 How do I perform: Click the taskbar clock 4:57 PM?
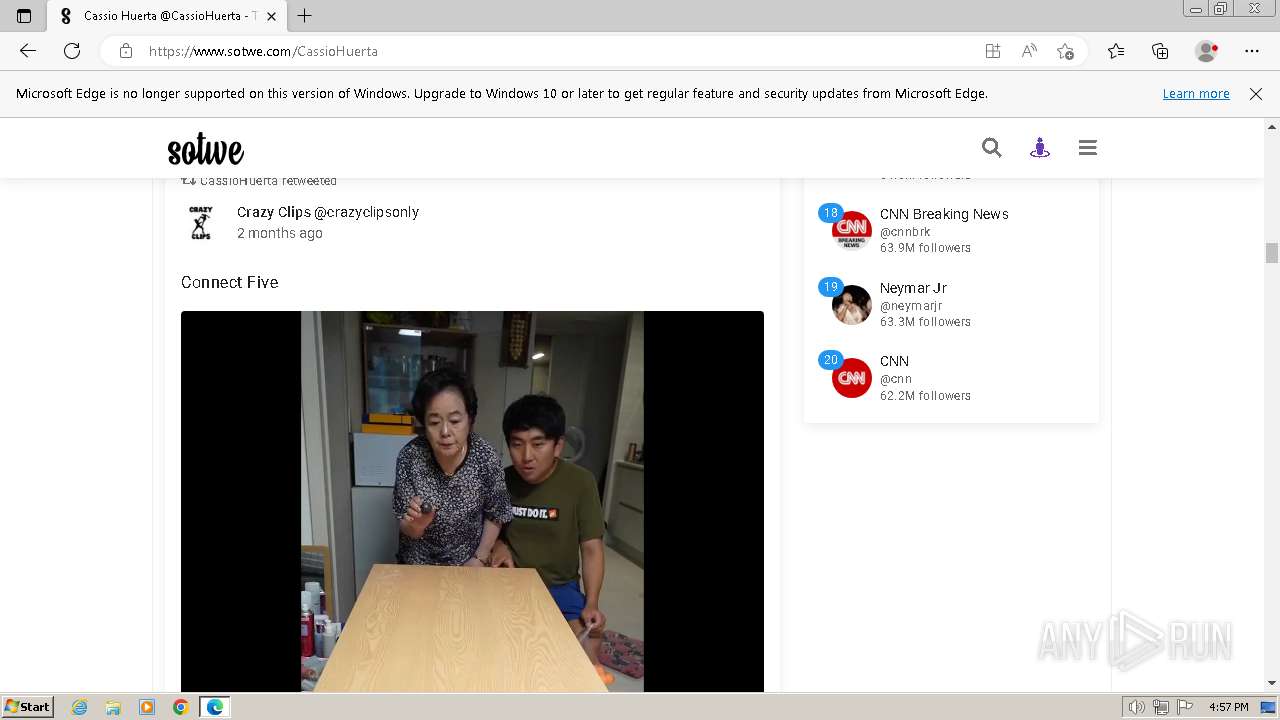(1228, 707)
